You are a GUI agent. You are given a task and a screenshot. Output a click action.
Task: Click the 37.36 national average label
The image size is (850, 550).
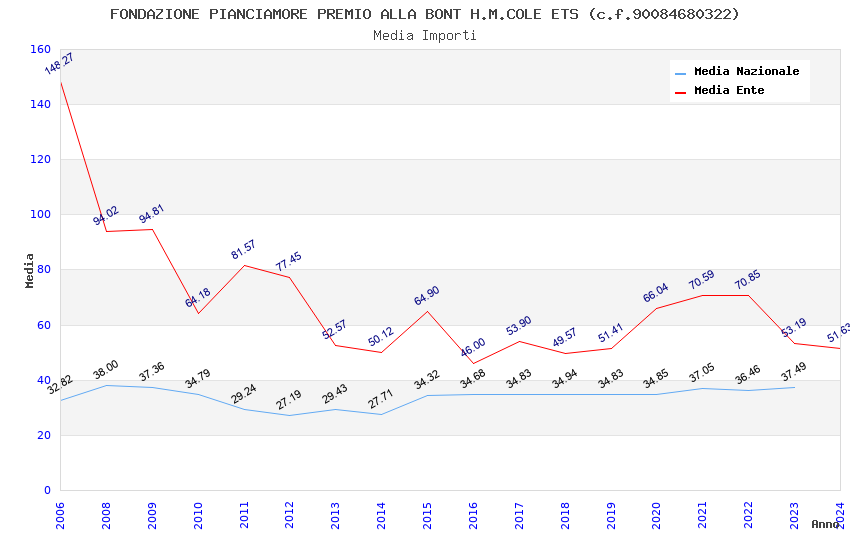pos(152,372)
